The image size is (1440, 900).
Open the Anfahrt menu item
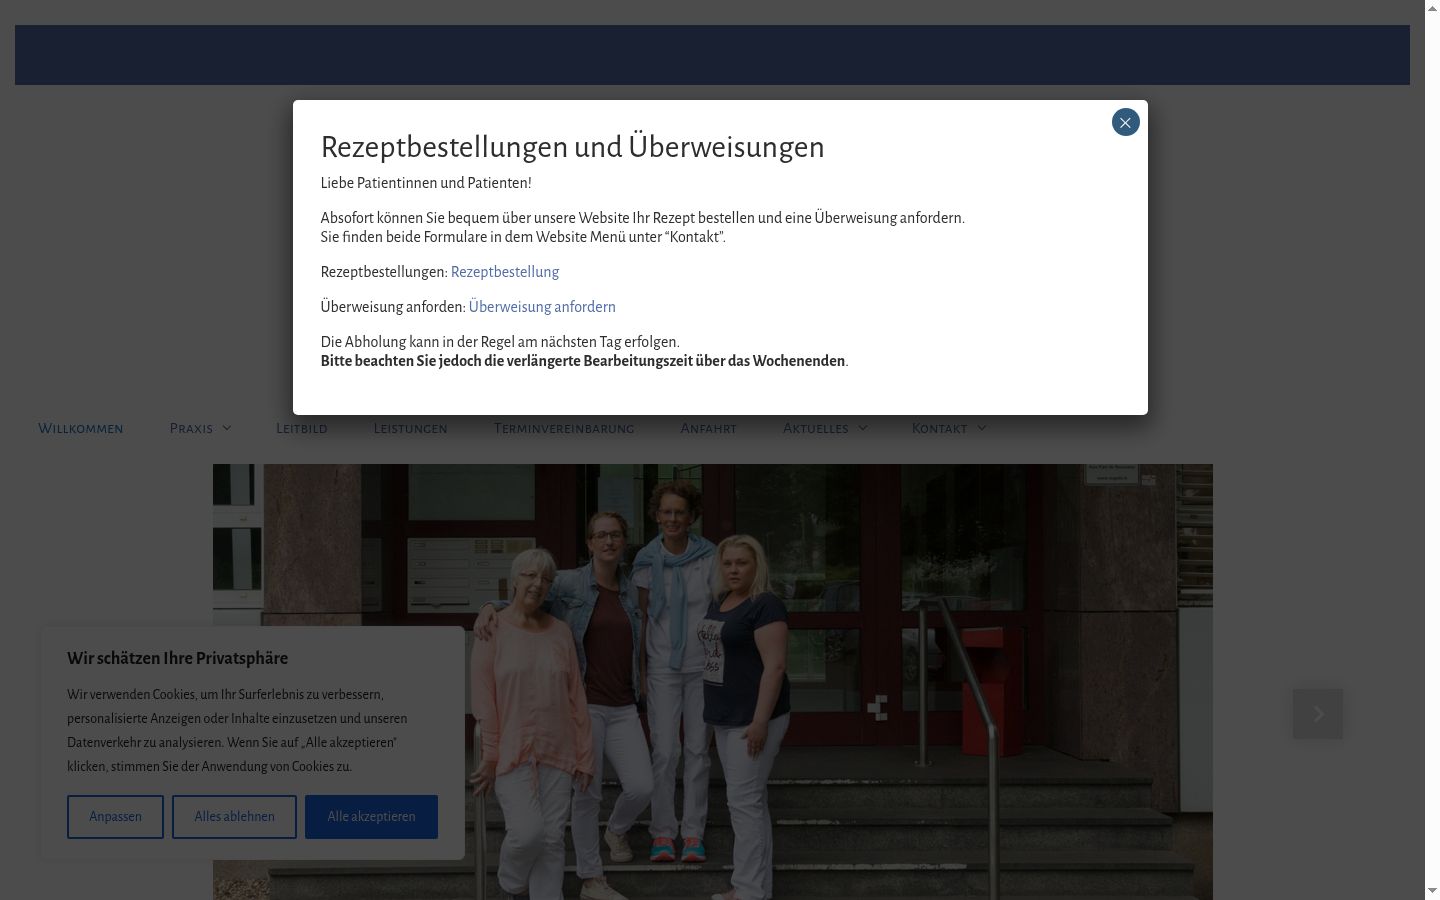point(708,428)
